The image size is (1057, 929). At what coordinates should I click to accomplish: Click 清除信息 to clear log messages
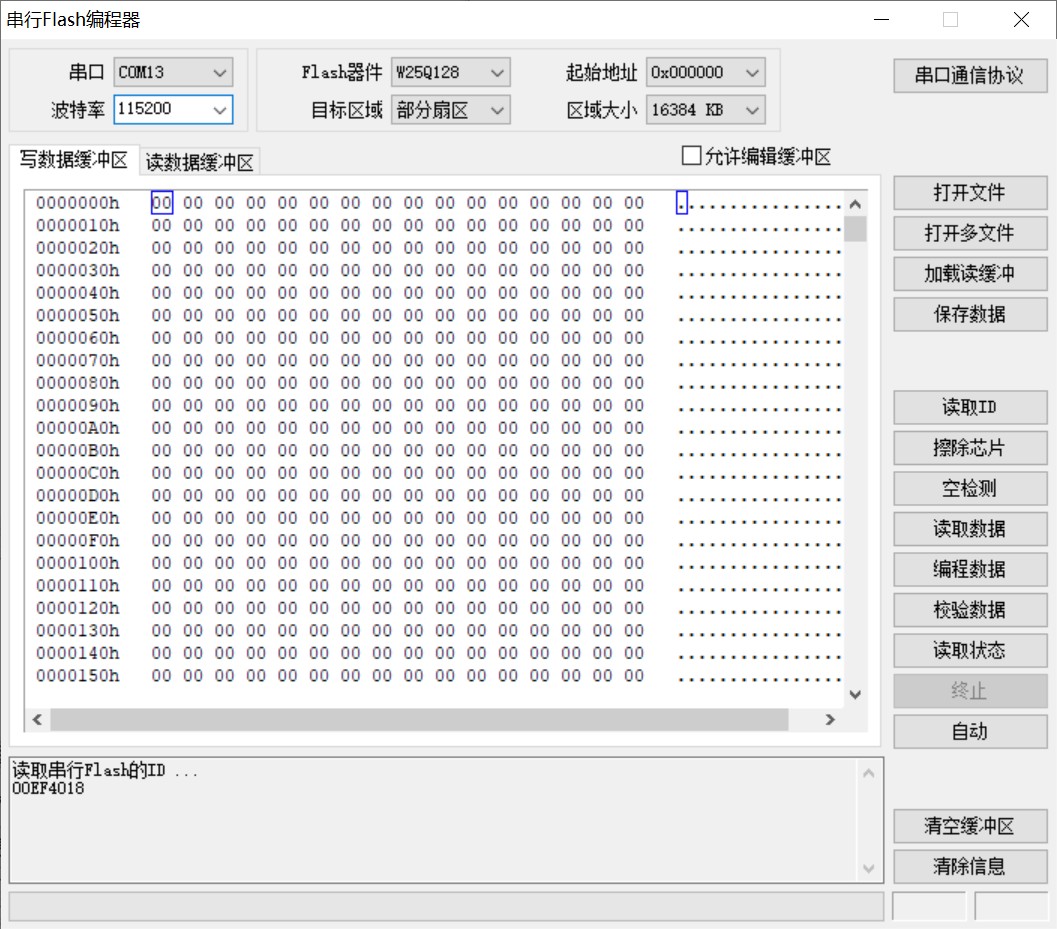click(x=969, y=867)
